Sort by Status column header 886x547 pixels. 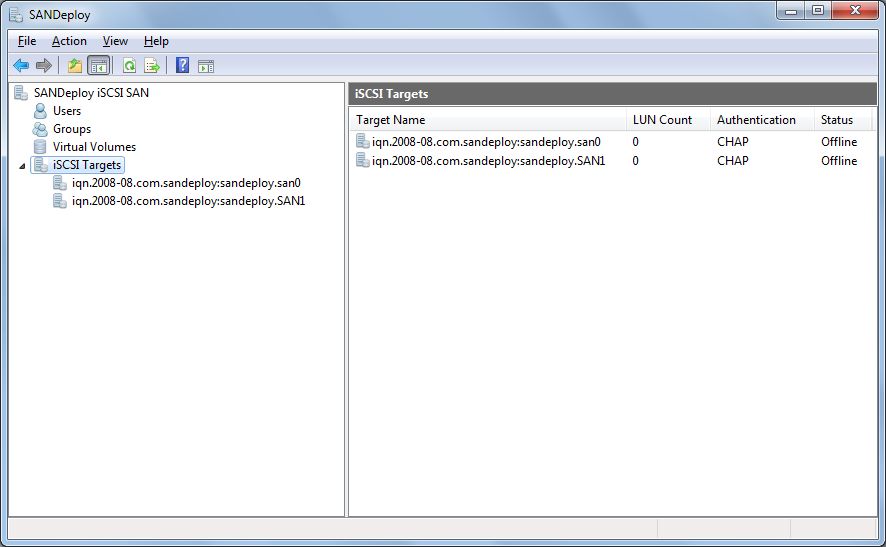coord(842,120)
